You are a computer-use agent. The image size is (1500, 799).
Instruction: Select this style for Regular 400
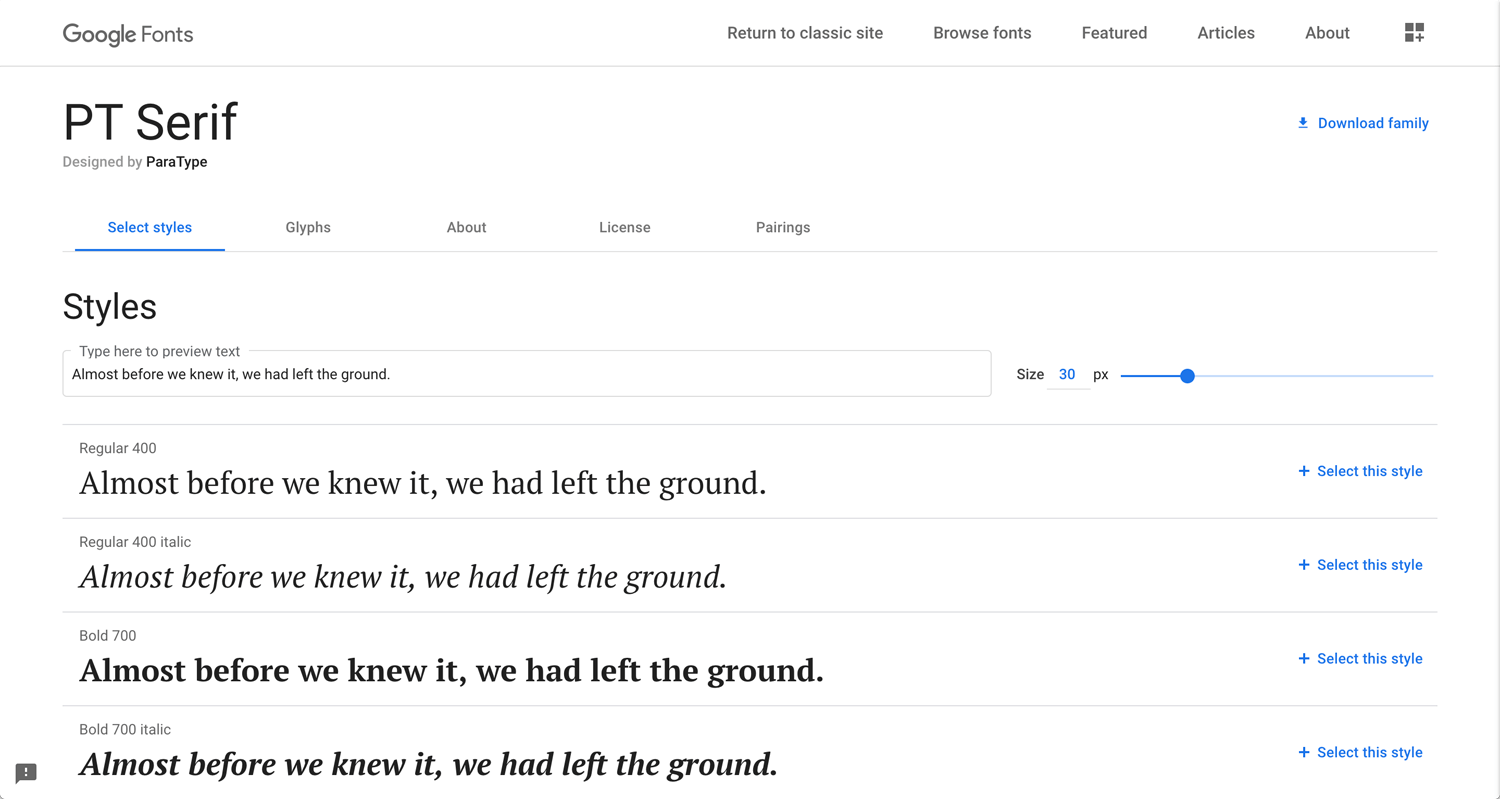[x=1360, y=471]
